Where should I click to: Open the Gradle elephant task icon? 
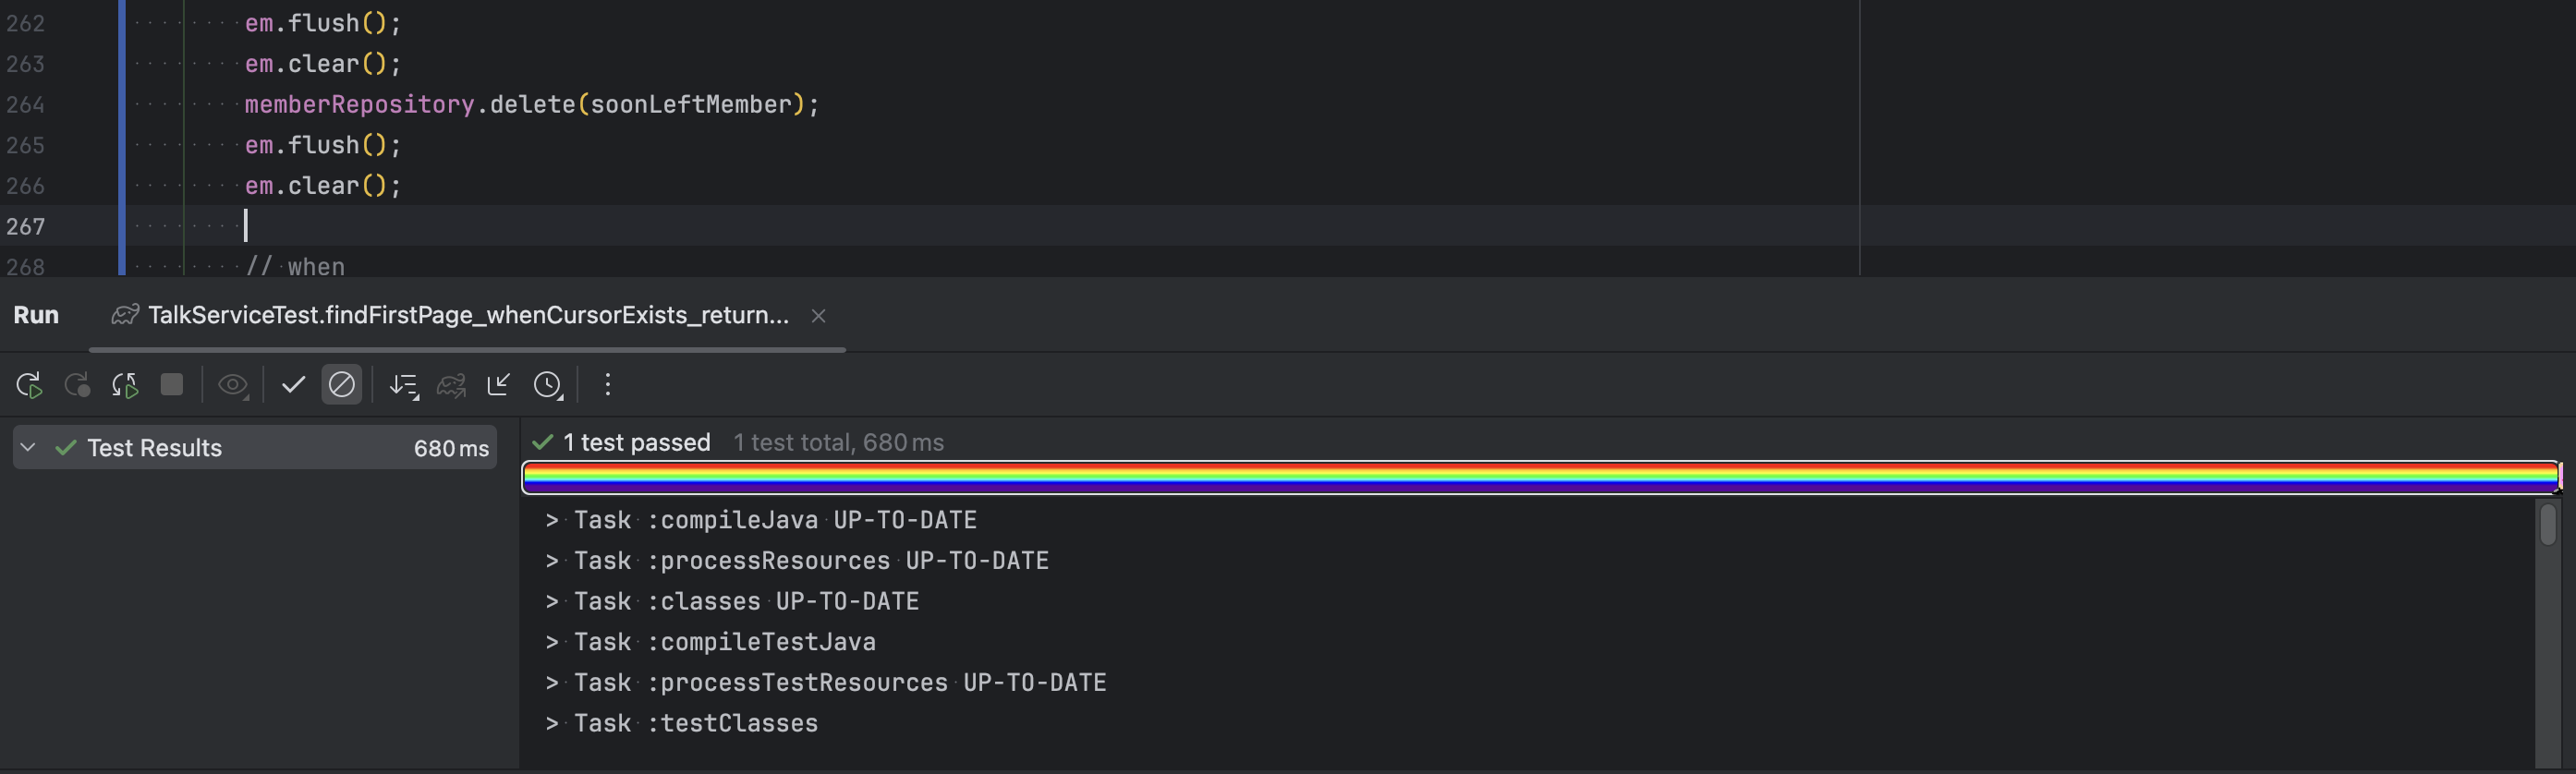(451, 385)
